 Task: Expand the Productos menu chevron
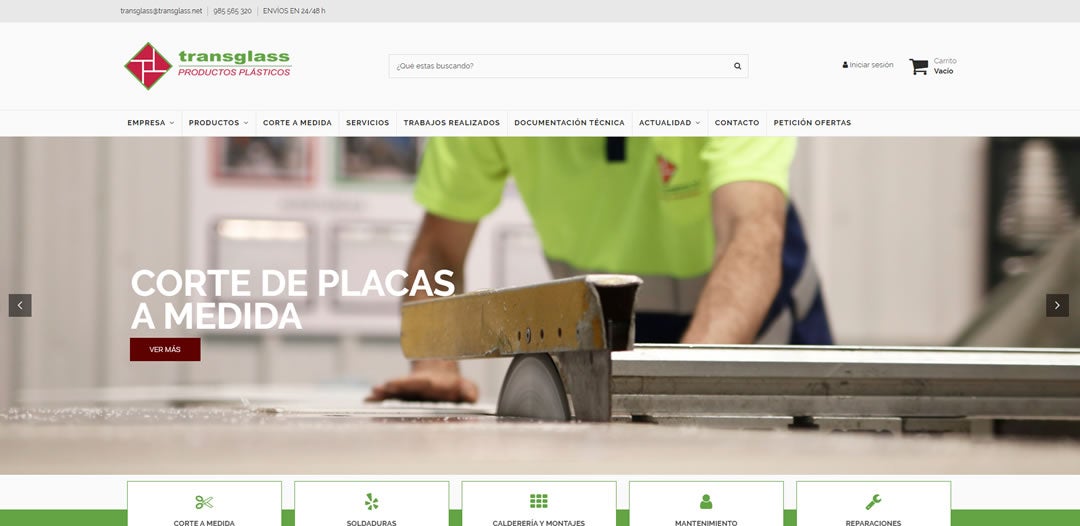point(246,123)
